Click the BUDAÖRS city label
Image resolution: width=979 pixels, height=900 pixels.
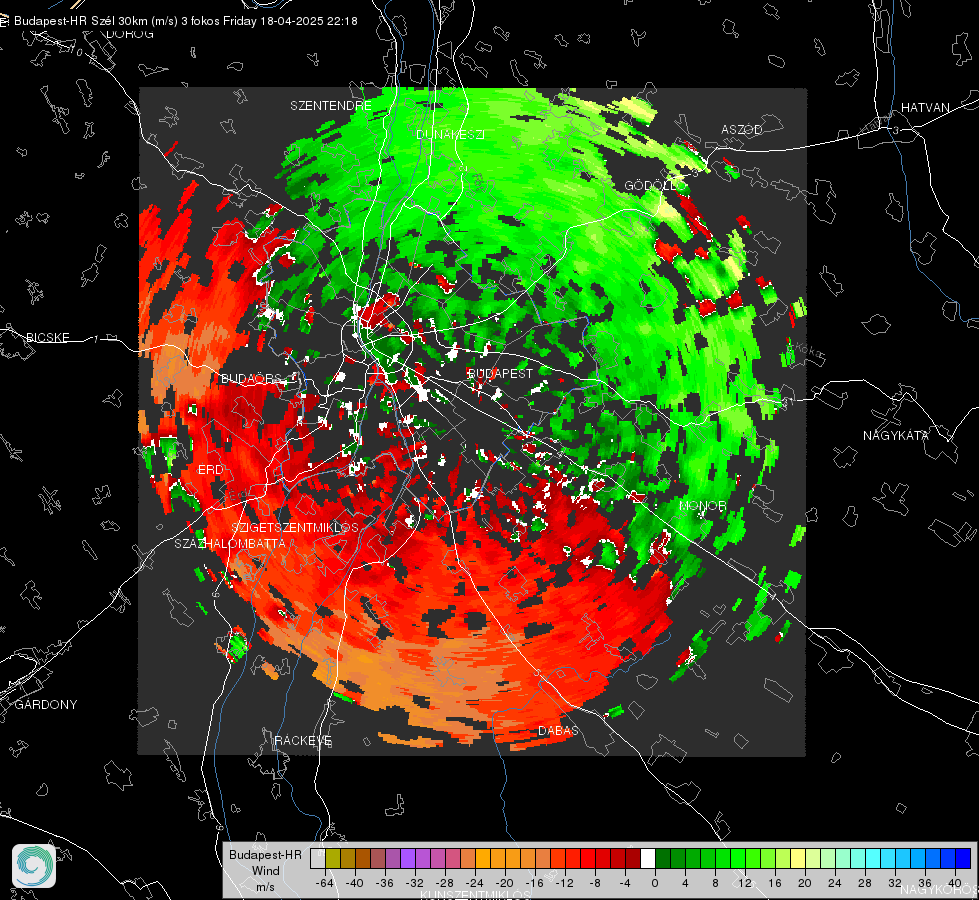(x=251, y=379)
